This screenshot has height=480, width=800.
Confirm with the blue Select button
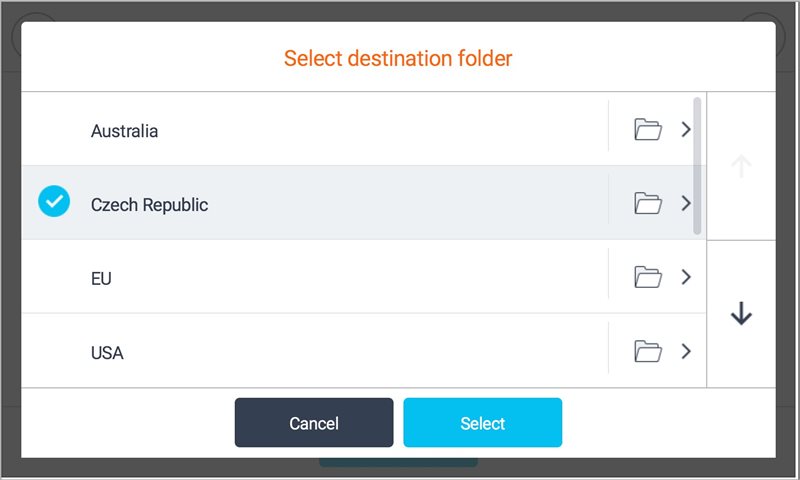[x=483, y=422]
